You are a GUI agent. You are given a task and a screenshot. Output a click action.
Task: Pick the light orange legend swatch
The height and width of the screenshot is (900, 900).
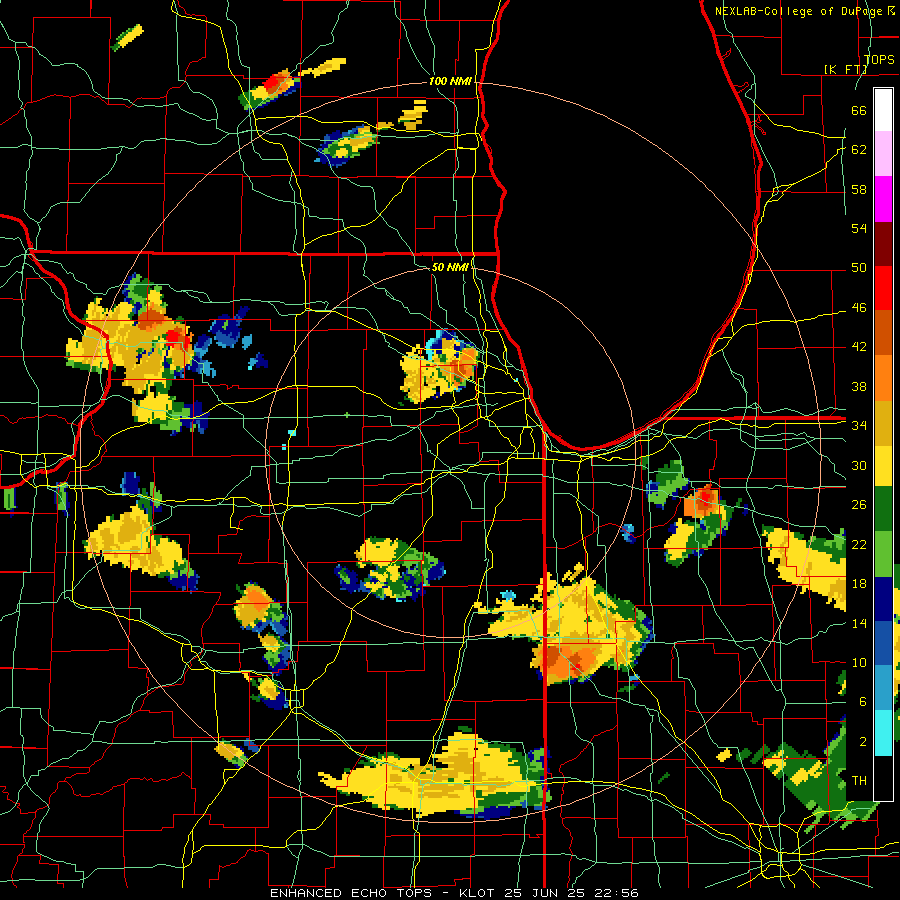click(x=883, y=378)
